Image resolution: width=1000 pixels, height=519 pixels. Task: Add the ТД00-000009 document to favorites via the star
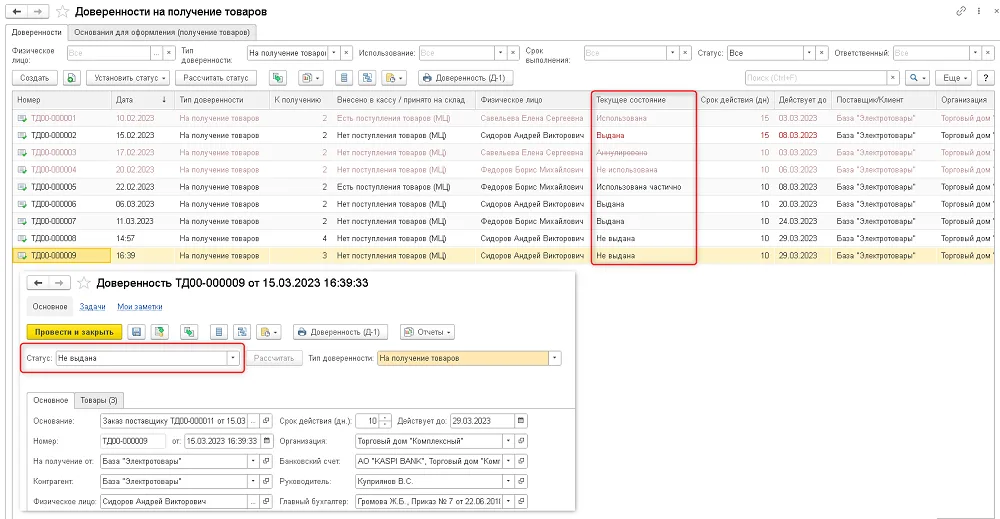click(x=84, y=283)
